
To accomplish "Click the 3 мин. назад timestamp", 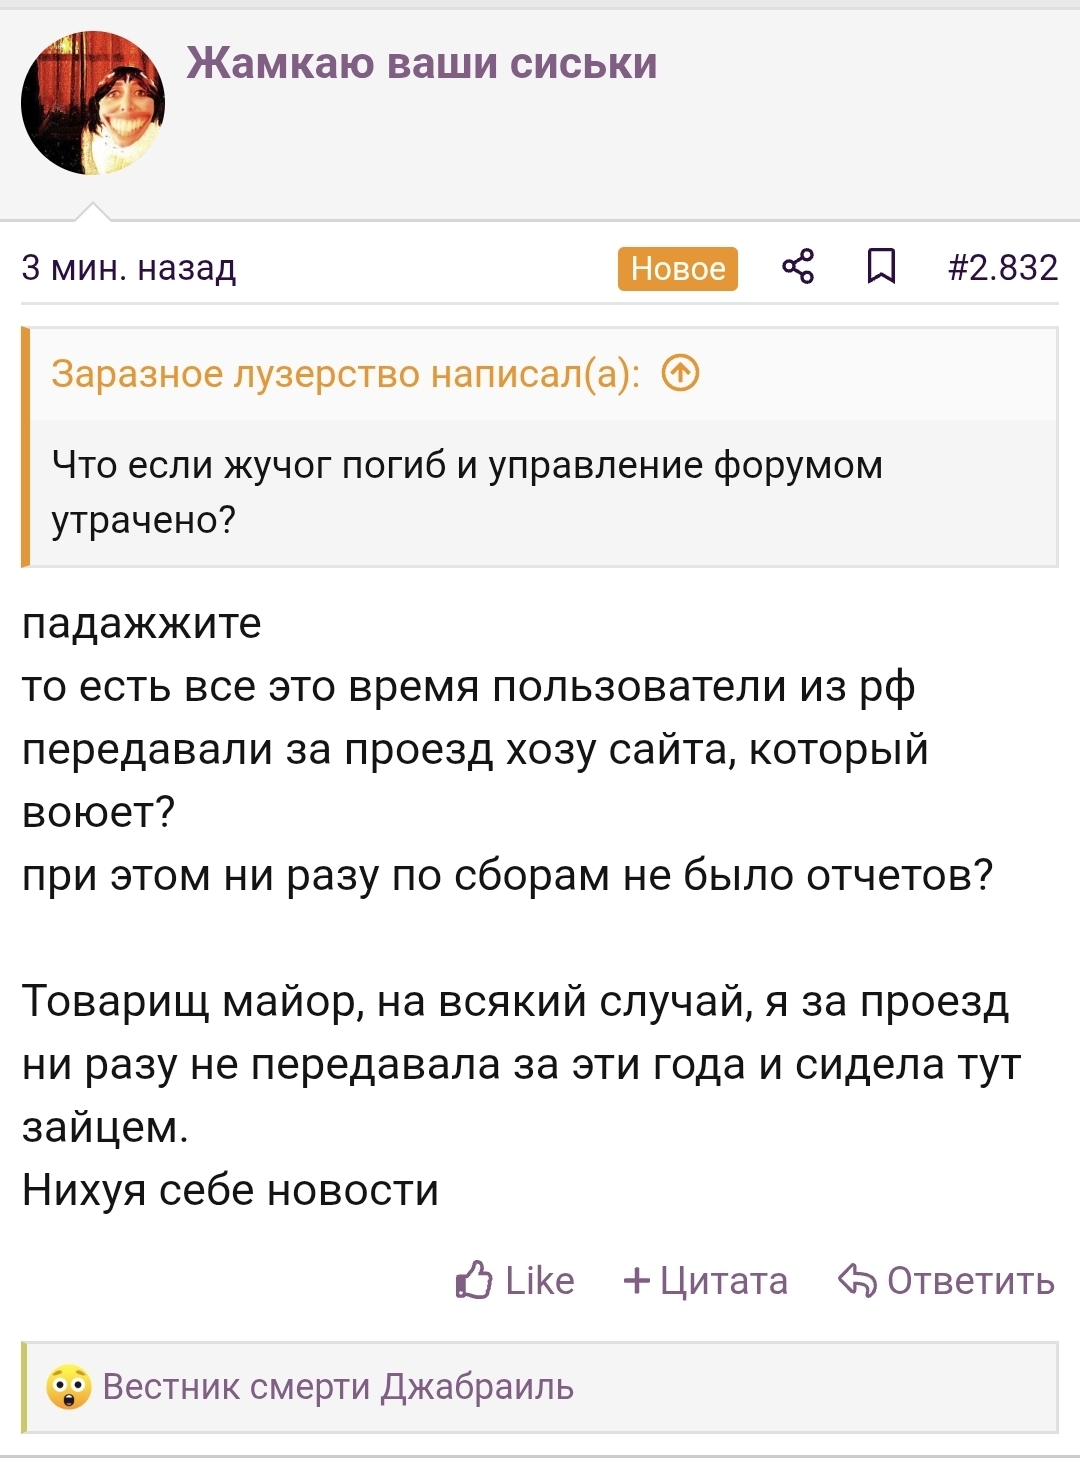I will [129, 267].
